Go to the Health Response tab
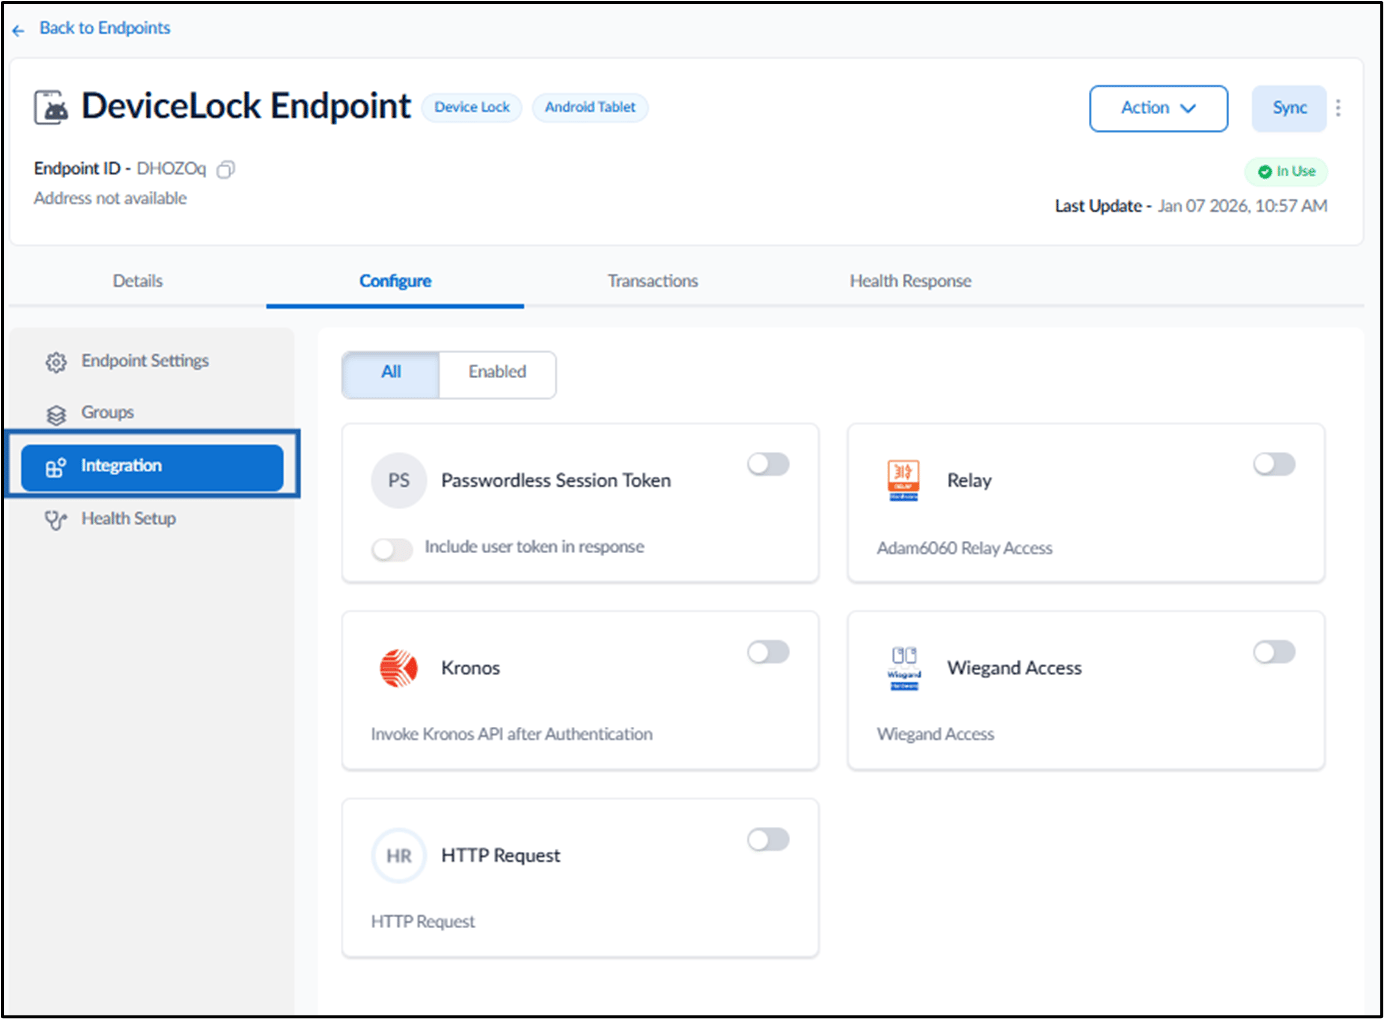The image size is (1384, 1019). click(x=910, y=281)
